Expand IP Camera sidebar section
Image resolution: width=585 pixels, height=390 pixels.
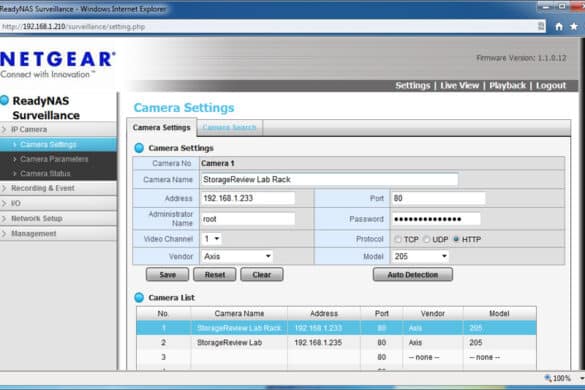click(x=59, y=130)
